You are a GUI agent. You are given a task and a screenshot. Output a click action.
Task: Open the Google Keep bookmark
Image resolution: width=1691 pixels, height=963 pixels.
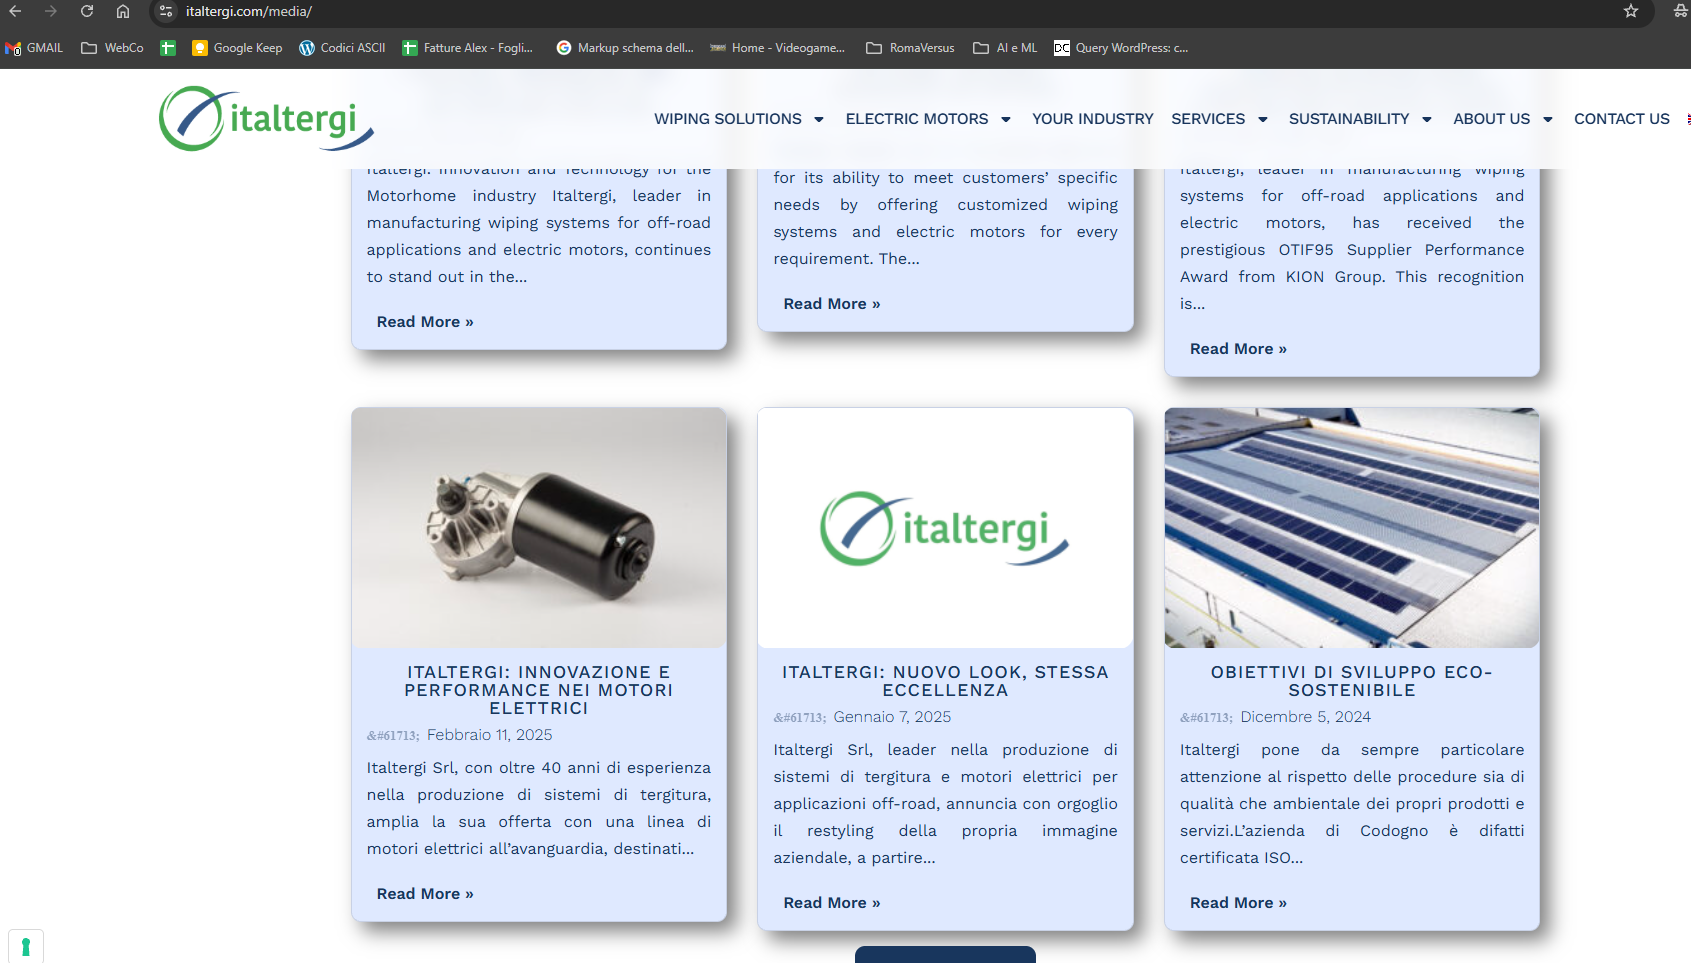(237, 48)
